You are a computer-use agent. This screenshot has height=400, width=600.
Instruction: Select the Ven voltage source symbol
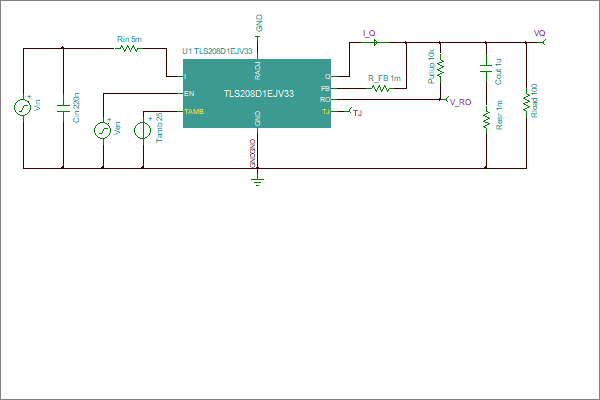tap(103, 131)
